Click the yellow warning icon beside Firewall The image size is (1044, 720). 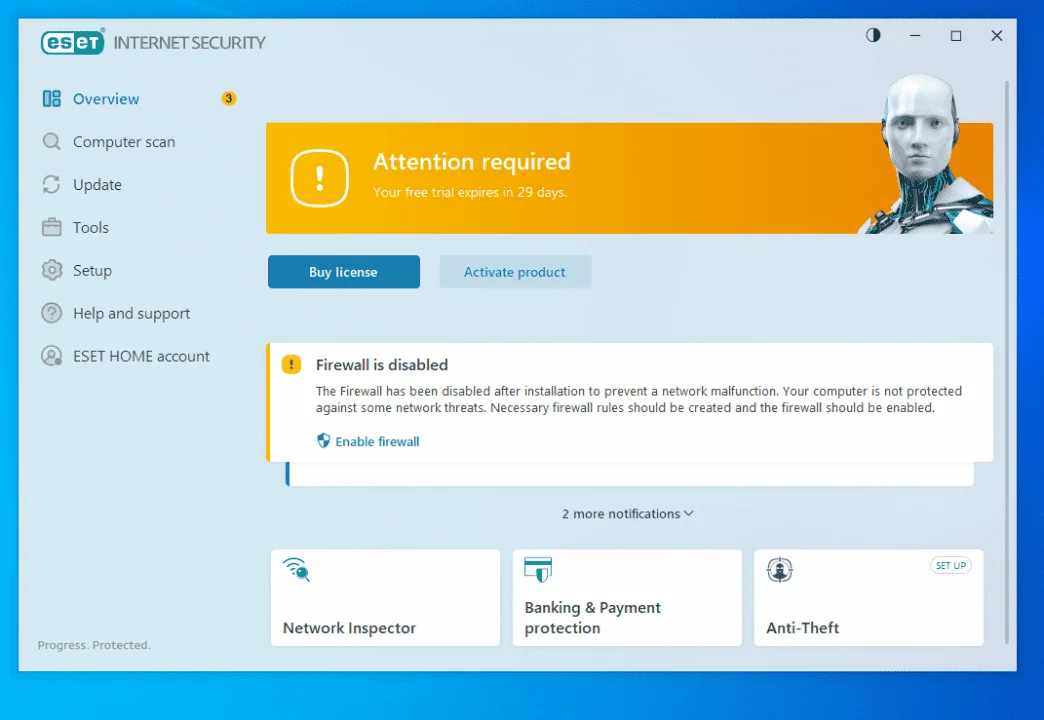292,364
